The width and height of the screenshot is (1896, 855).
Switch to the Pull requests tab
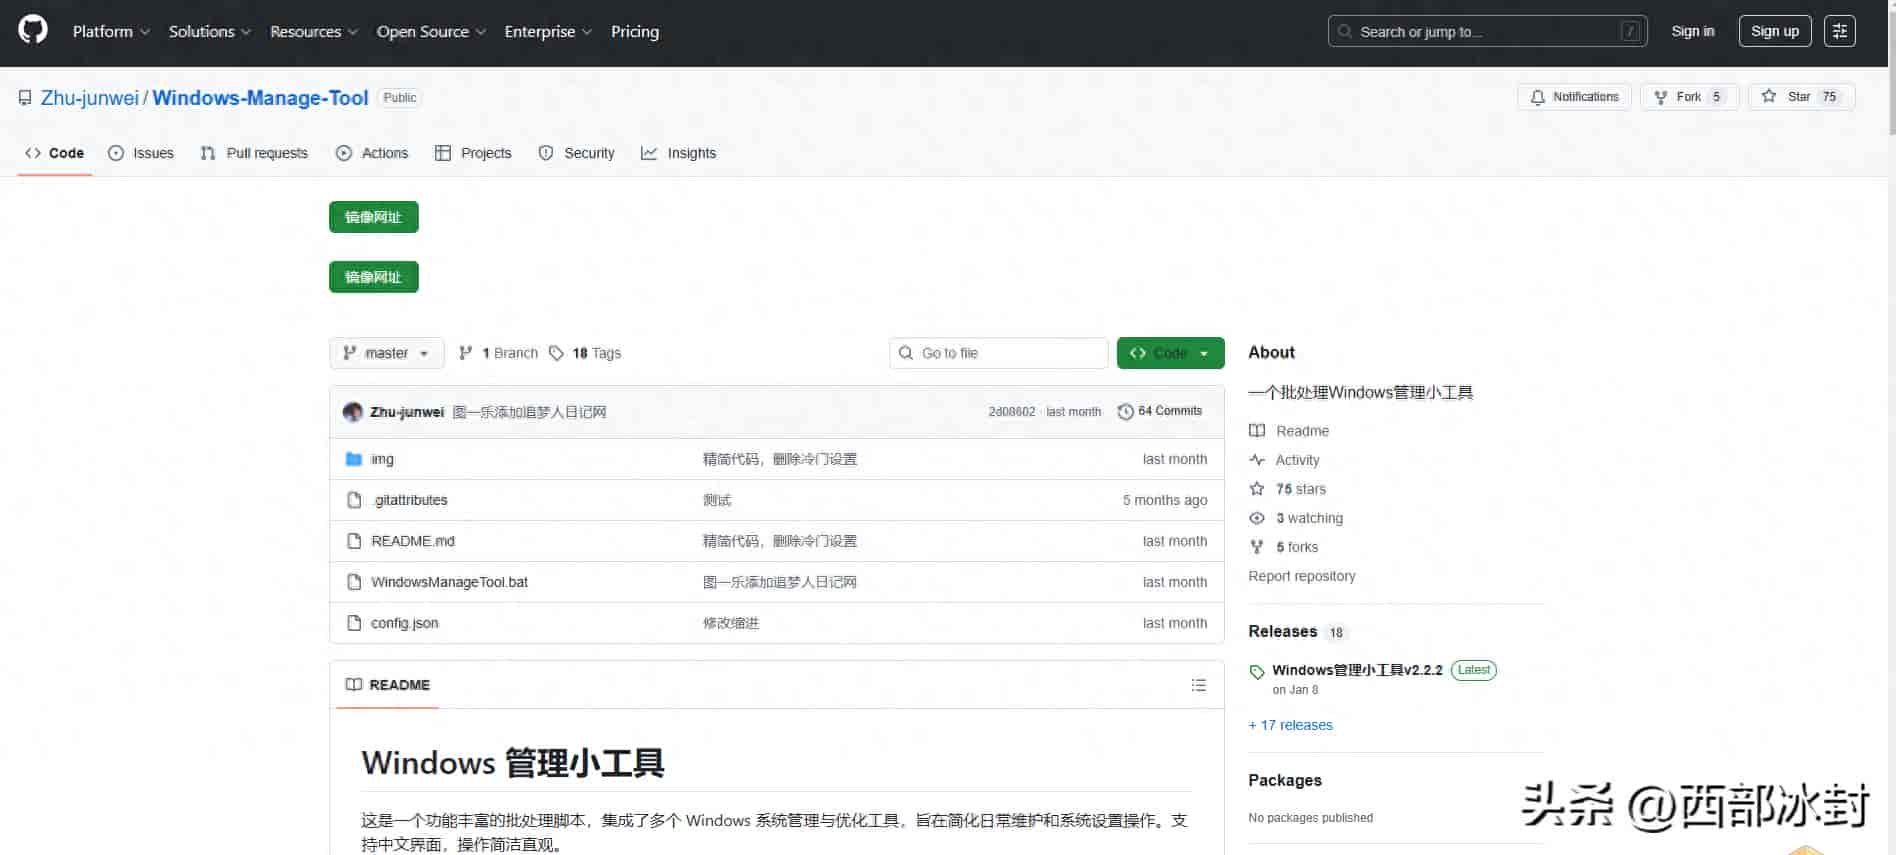tap(254, 153)
